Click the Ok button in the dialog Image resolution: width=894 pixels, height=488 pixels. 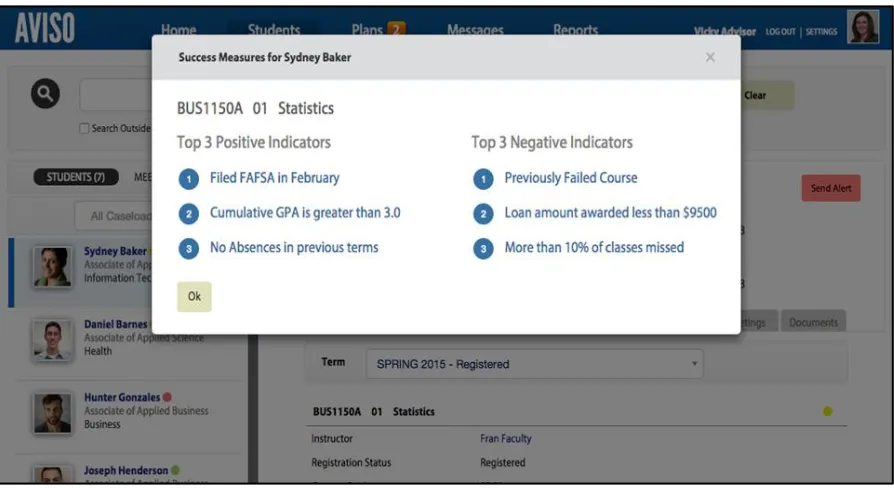click(194, 296)
